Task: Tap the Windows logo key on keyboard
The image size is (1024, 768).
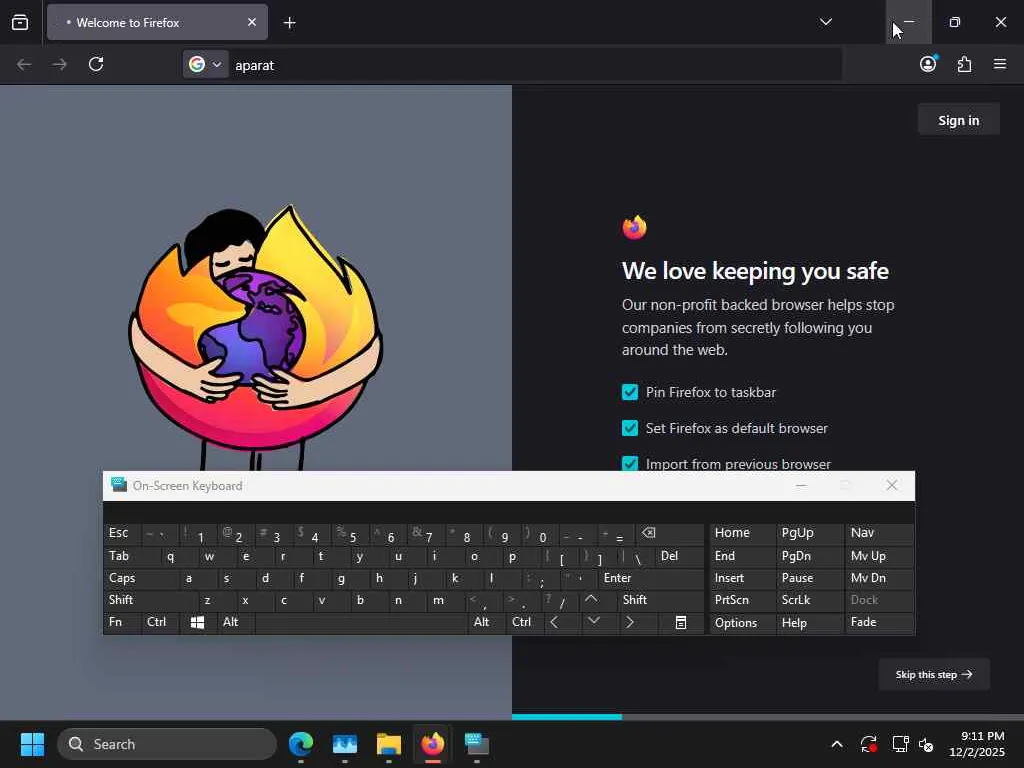Action: tap(197, 622)
